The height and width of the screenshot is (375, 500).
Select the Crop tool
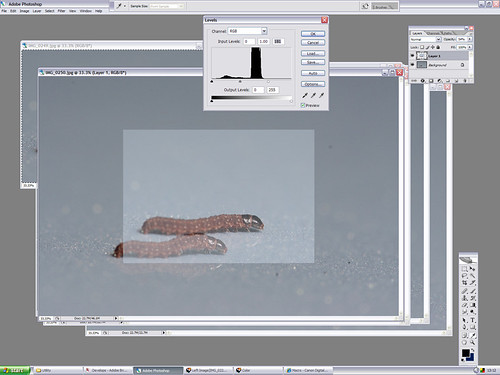coord(464,283)
